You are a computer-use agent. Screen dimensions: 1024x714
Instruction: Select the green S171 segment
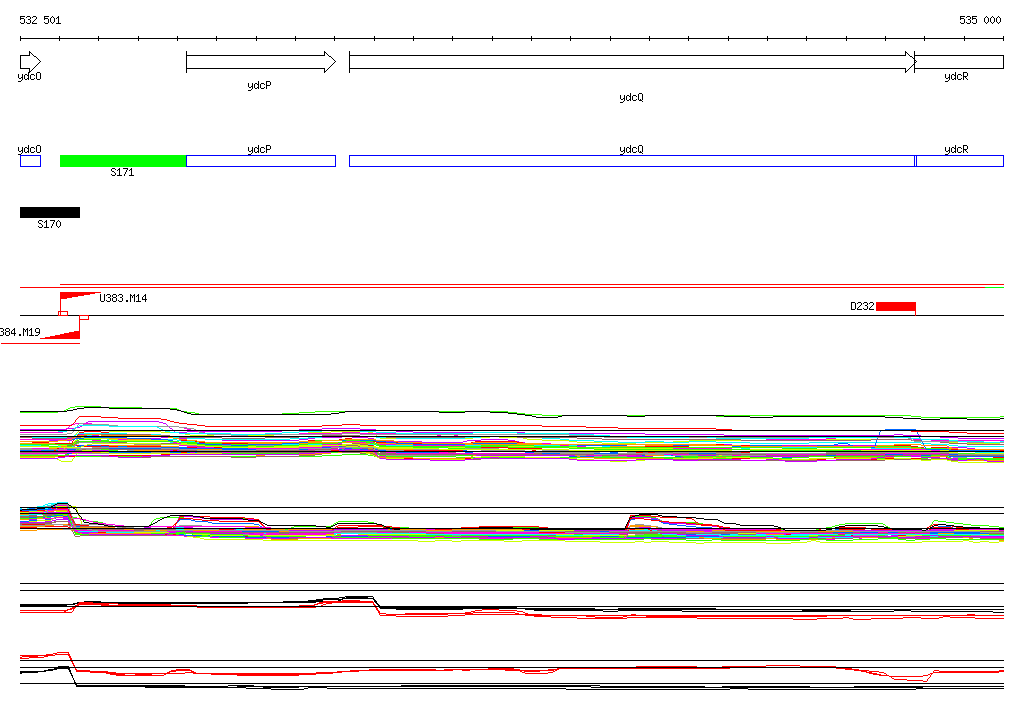(x=123, y=161)
